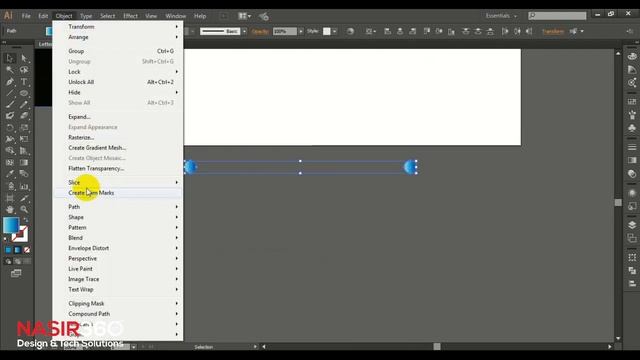The height and width of the screenshot is (360, 640).
Task: Select the Pen tool
Action: point(10,82)
